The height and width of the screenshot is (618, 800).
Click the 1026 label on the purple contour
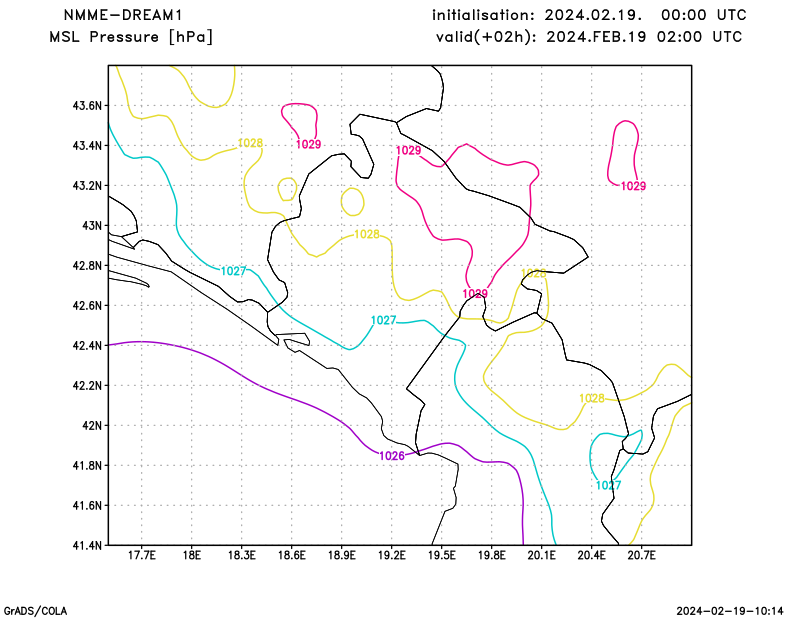[392, 456]
